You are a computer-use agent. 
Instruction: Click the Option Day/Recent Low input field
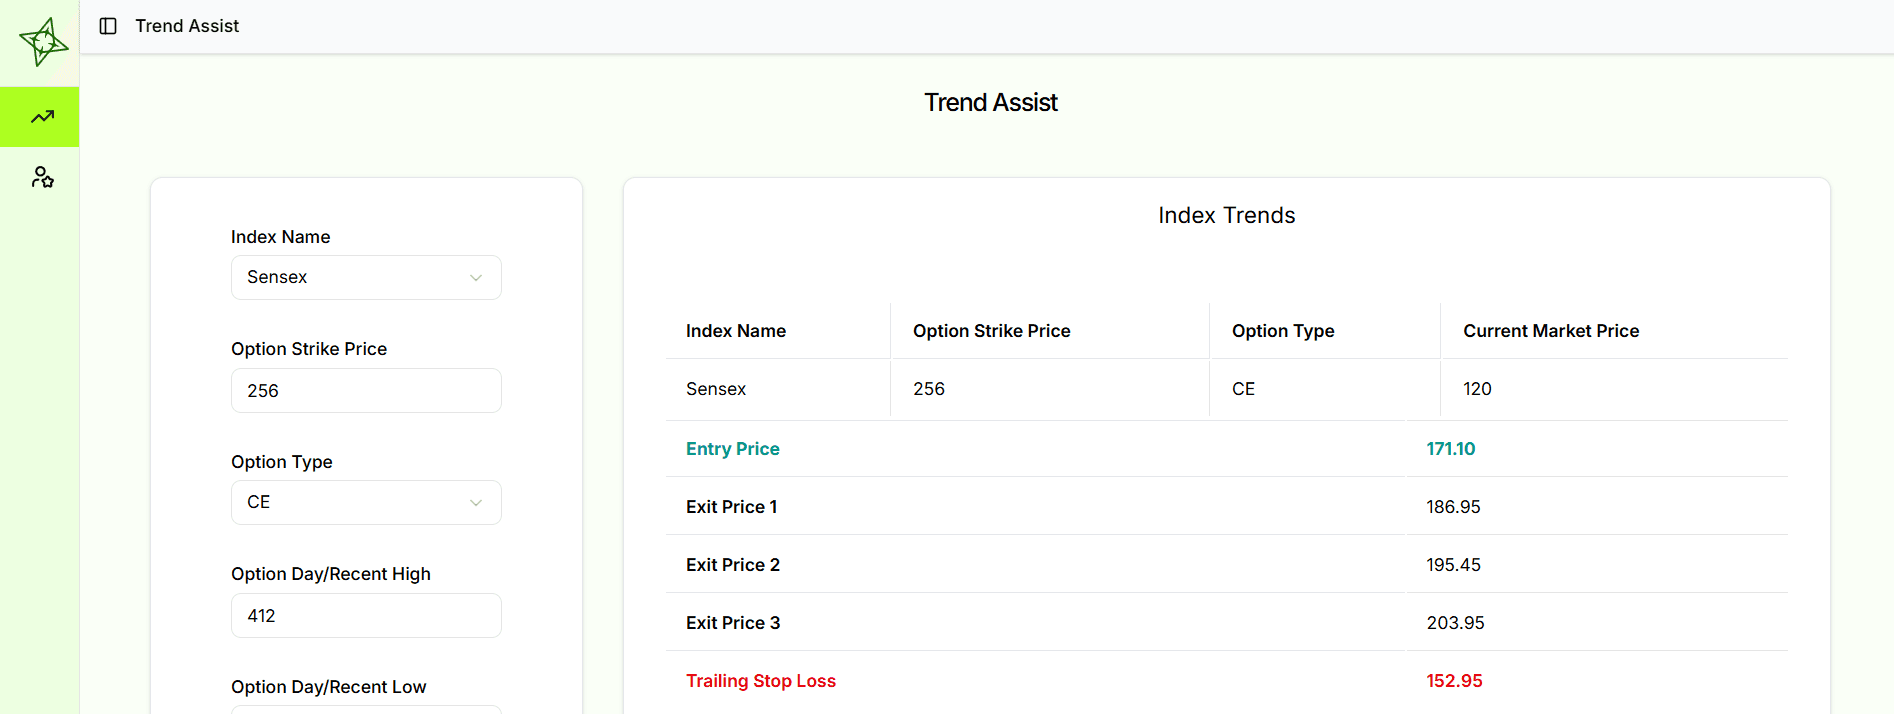pyautogui.click(x=366, y=710)
